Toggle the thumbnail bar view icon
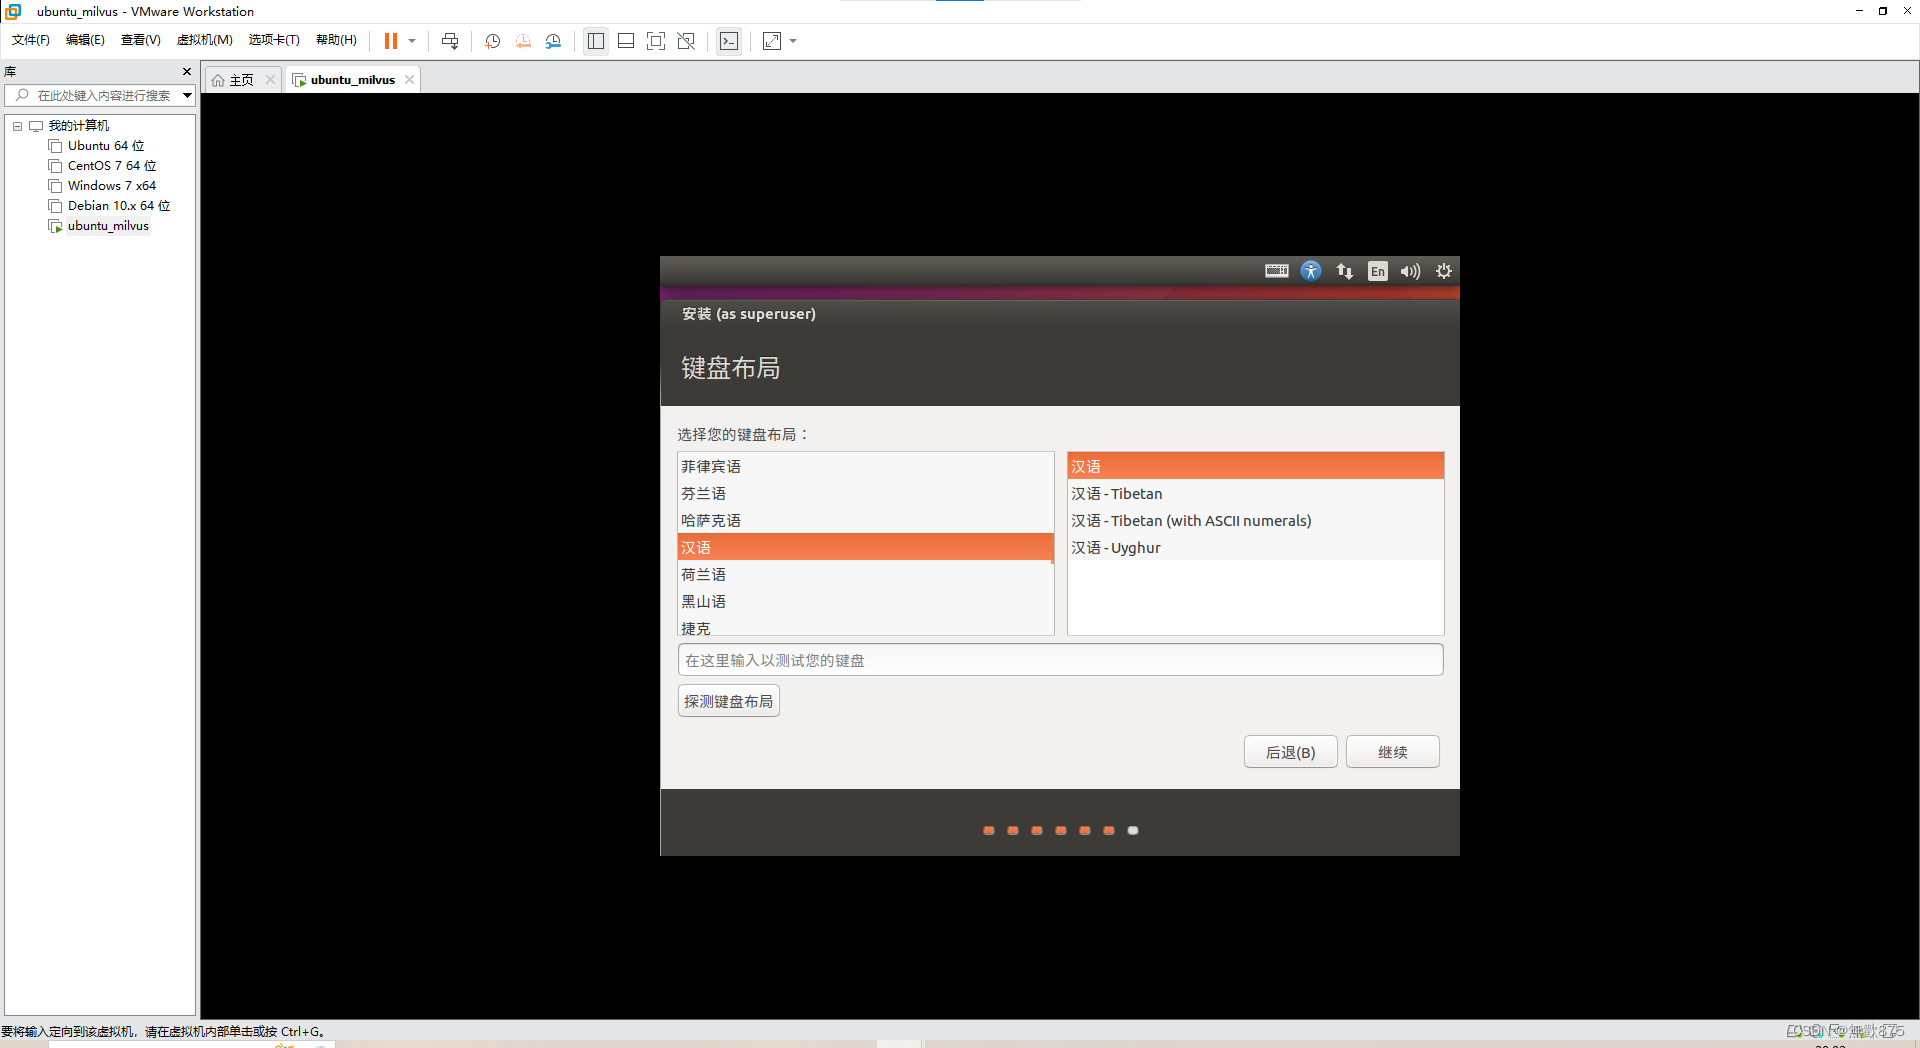The height and width of the screenshot is (1048, 1920). click(x=626, y=41)
